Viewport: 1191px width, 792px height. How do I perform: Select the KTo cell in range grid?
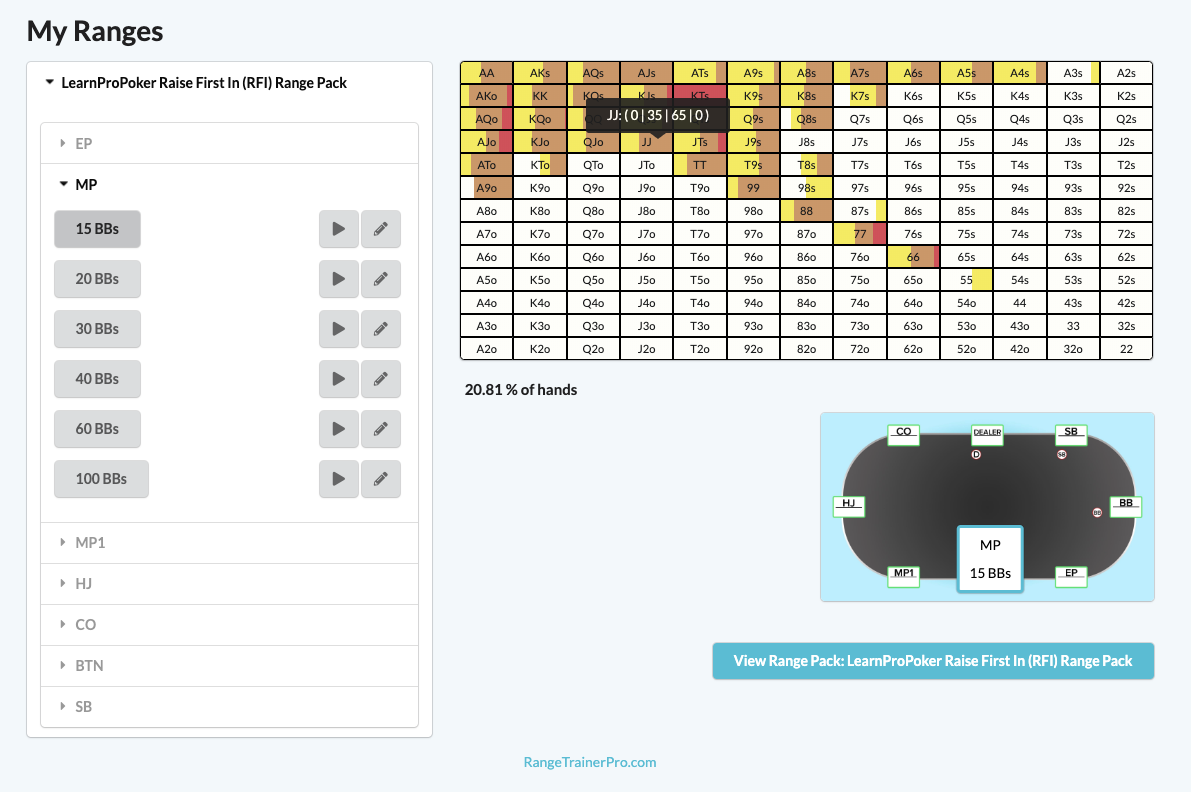540,165
